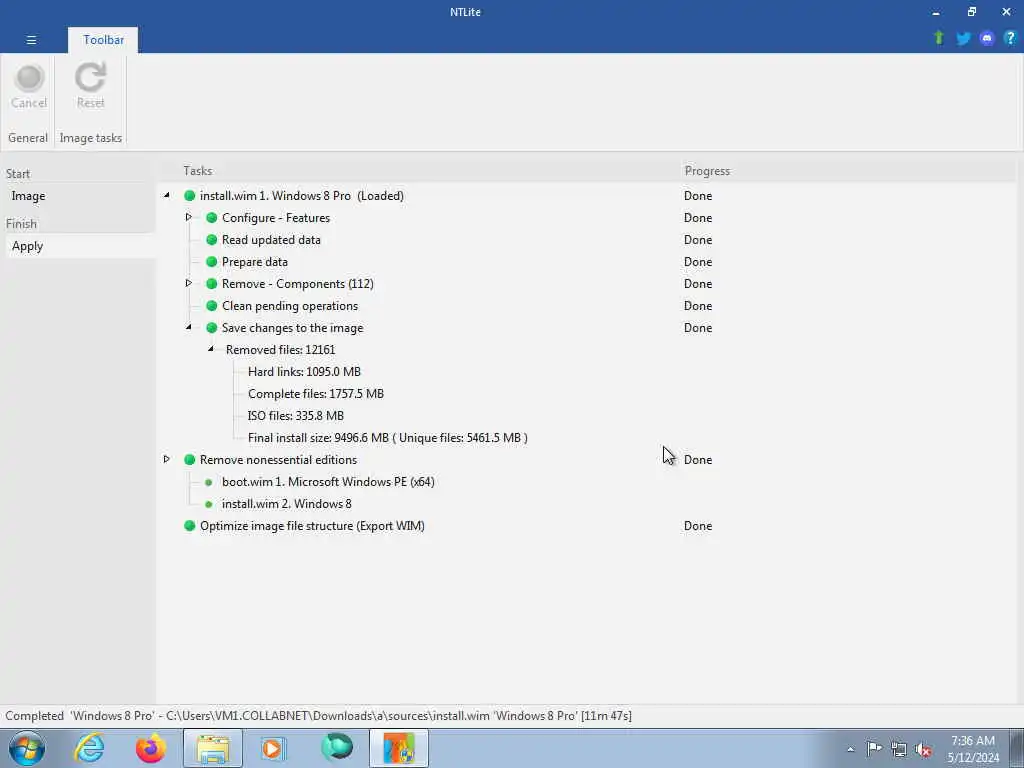
Task: Select Complete files: 1757.5 MB entry
Action: coord(316,394)
